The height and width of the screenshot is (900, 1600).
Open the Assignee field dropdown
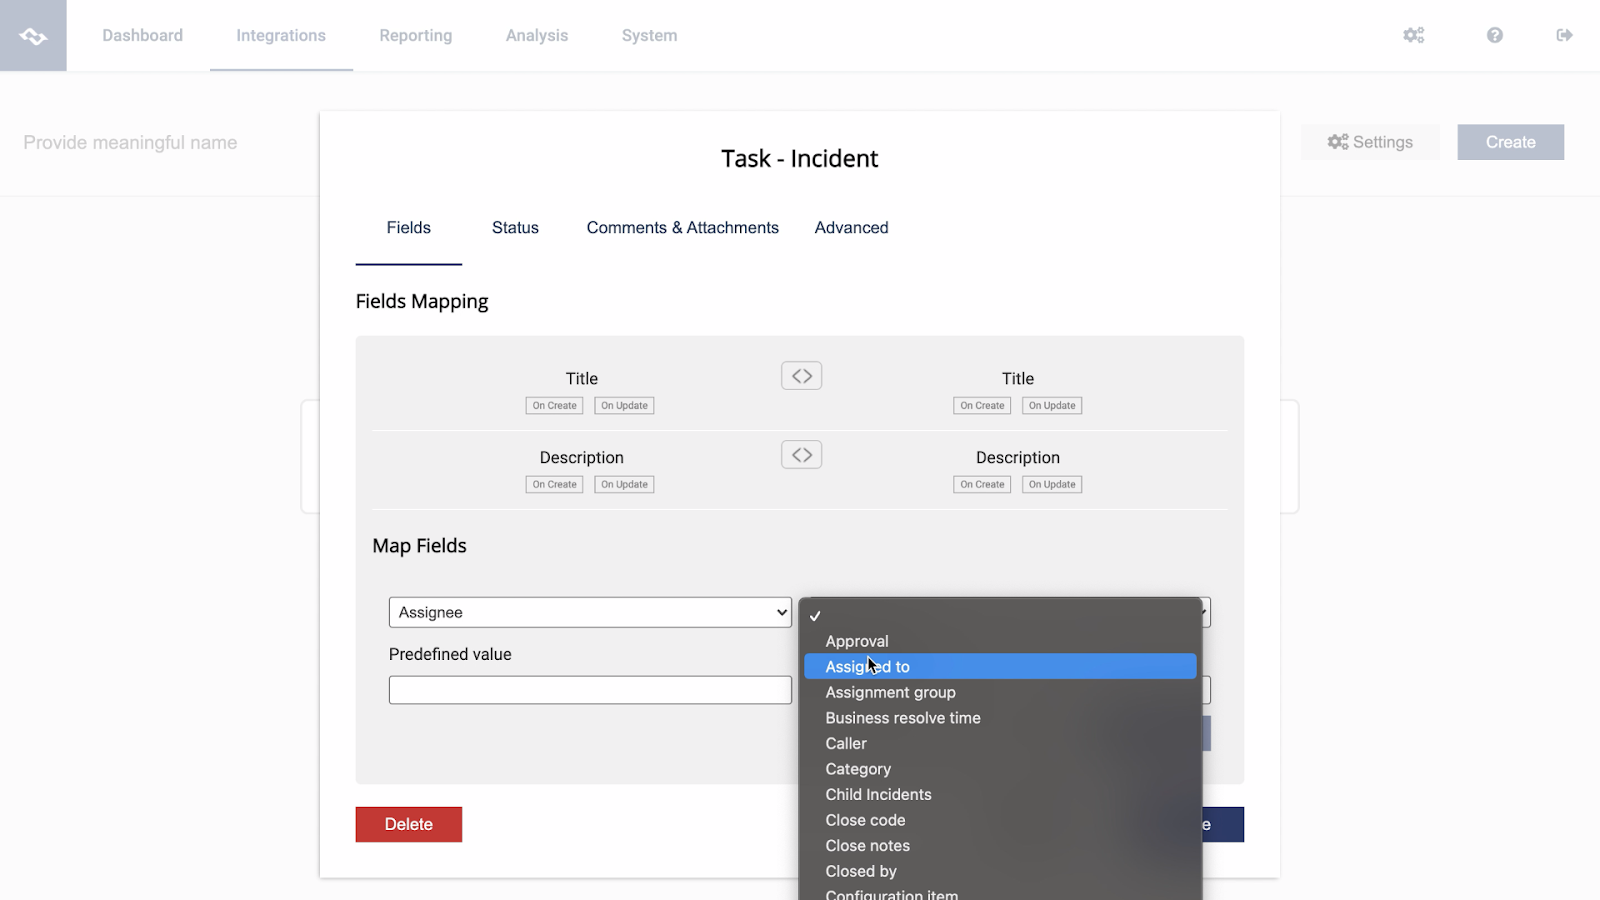tap(589, 612)
